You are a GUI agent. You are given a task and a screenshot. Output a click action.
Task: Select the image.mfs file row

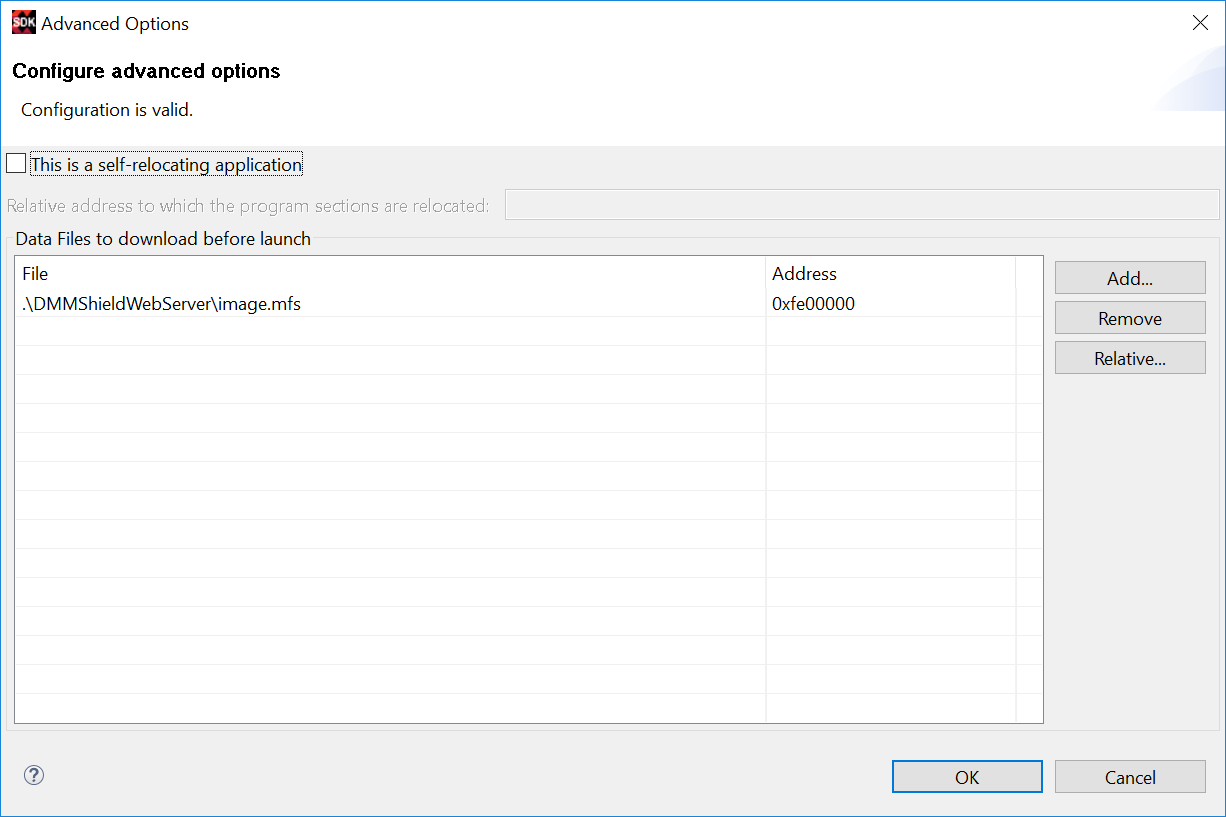pos(528,304)
